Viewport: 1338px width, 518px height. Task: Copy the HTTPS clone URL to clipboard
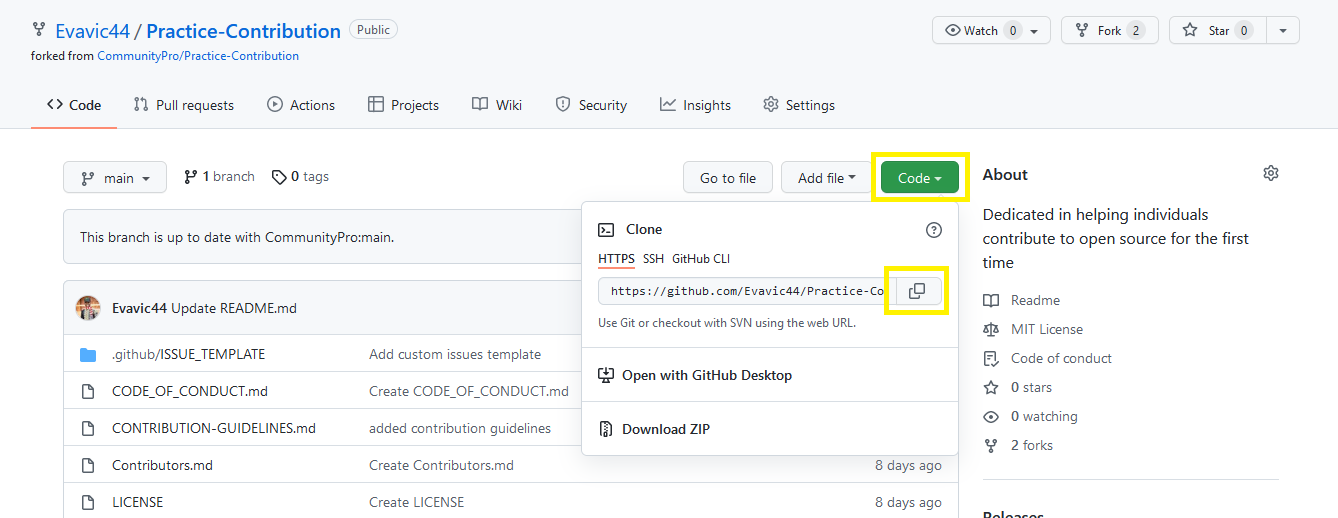[x=916, y=291]
